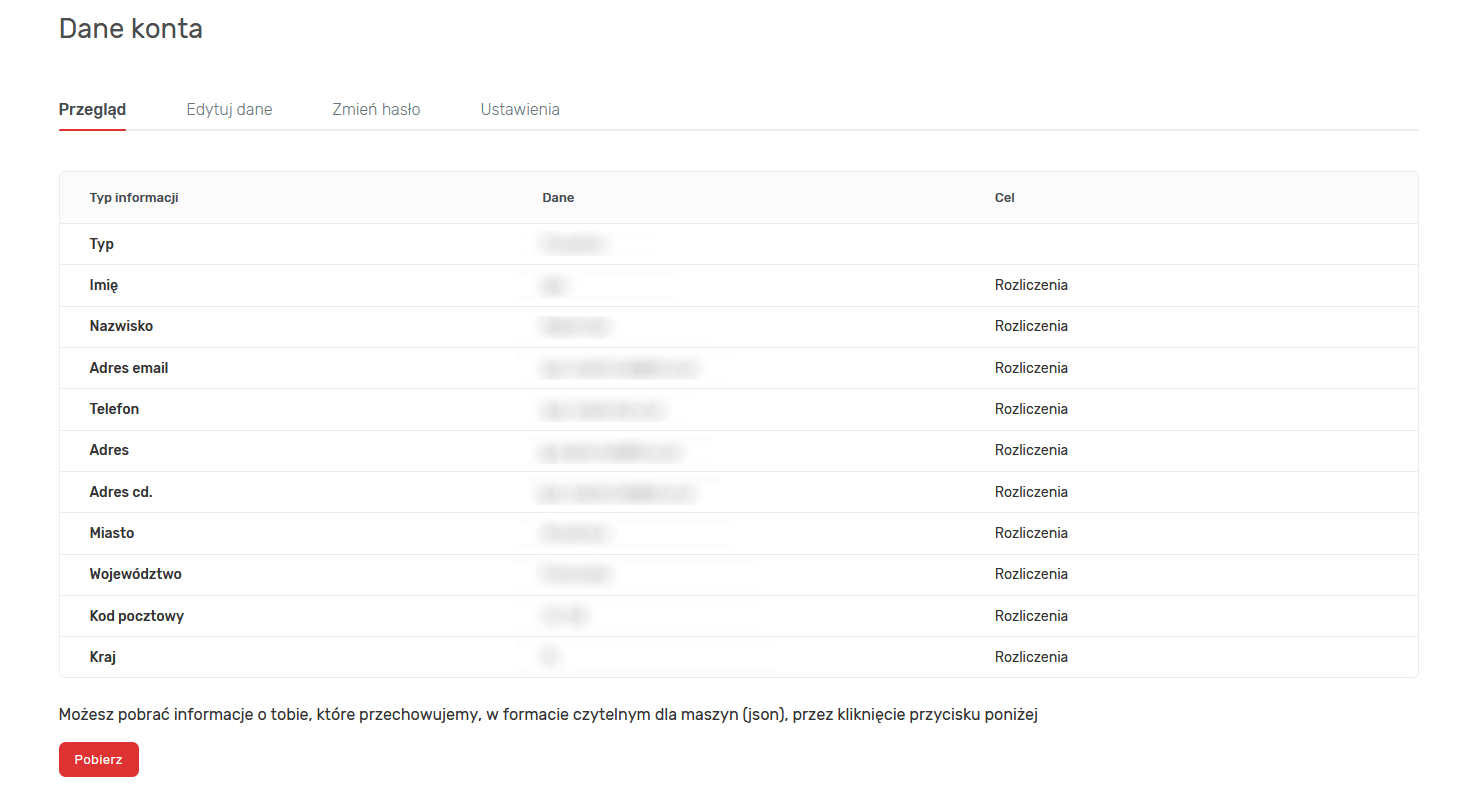
Task: Select the Nazwisko row label
Action: 121,326
